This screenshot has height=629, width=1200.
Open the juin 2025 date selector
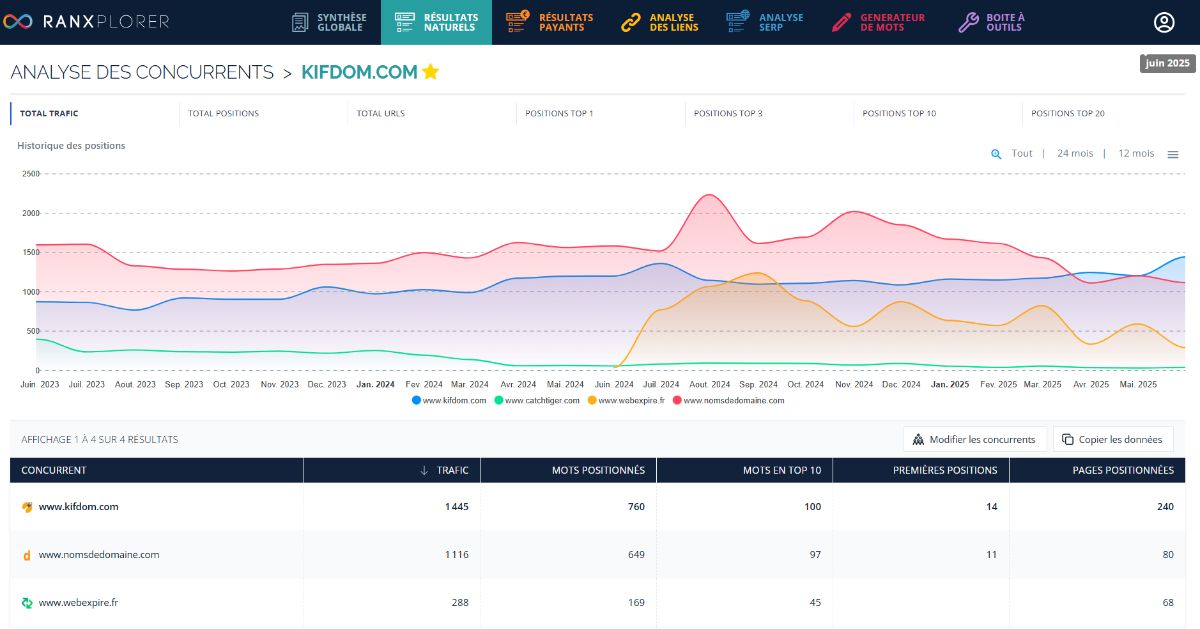coord(1167,63)
